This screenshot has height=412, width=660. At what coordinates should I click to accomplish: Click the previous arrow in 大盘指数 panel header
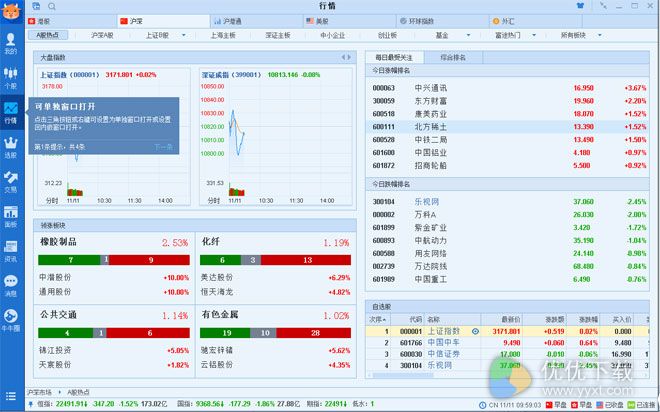coord(343,57)
